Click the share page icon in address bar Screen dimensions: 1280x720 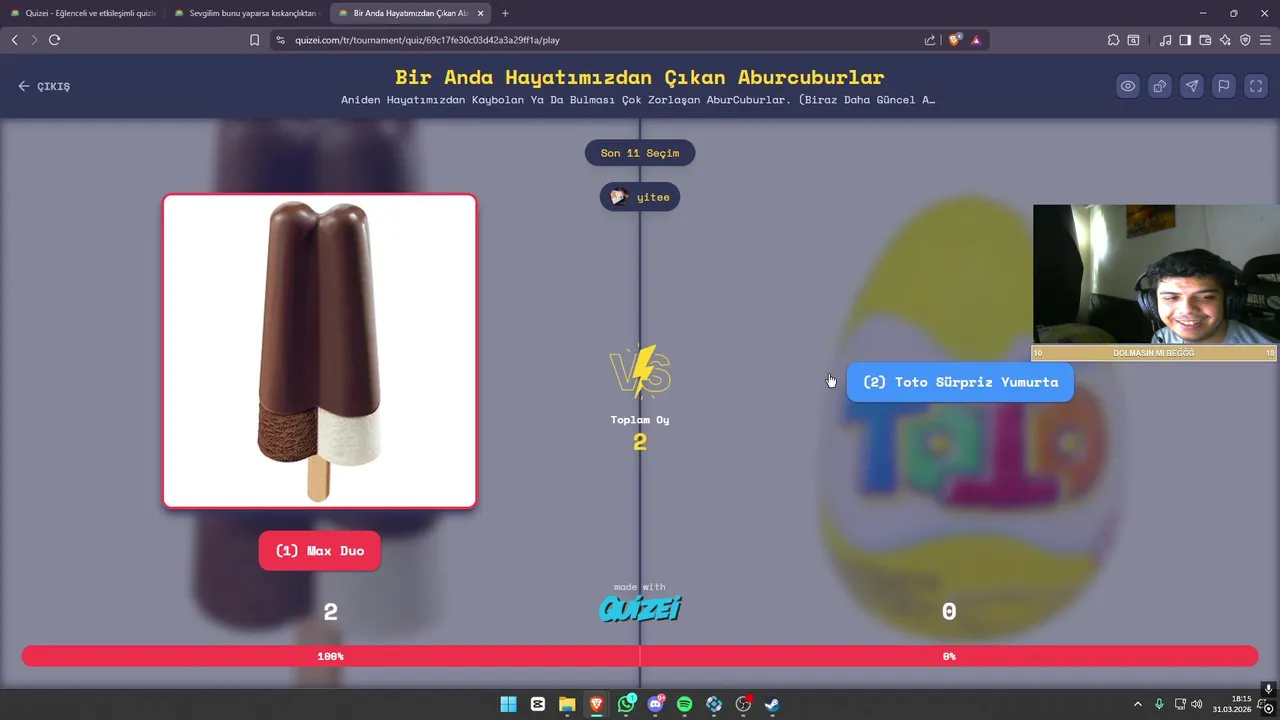pos(930,40)
